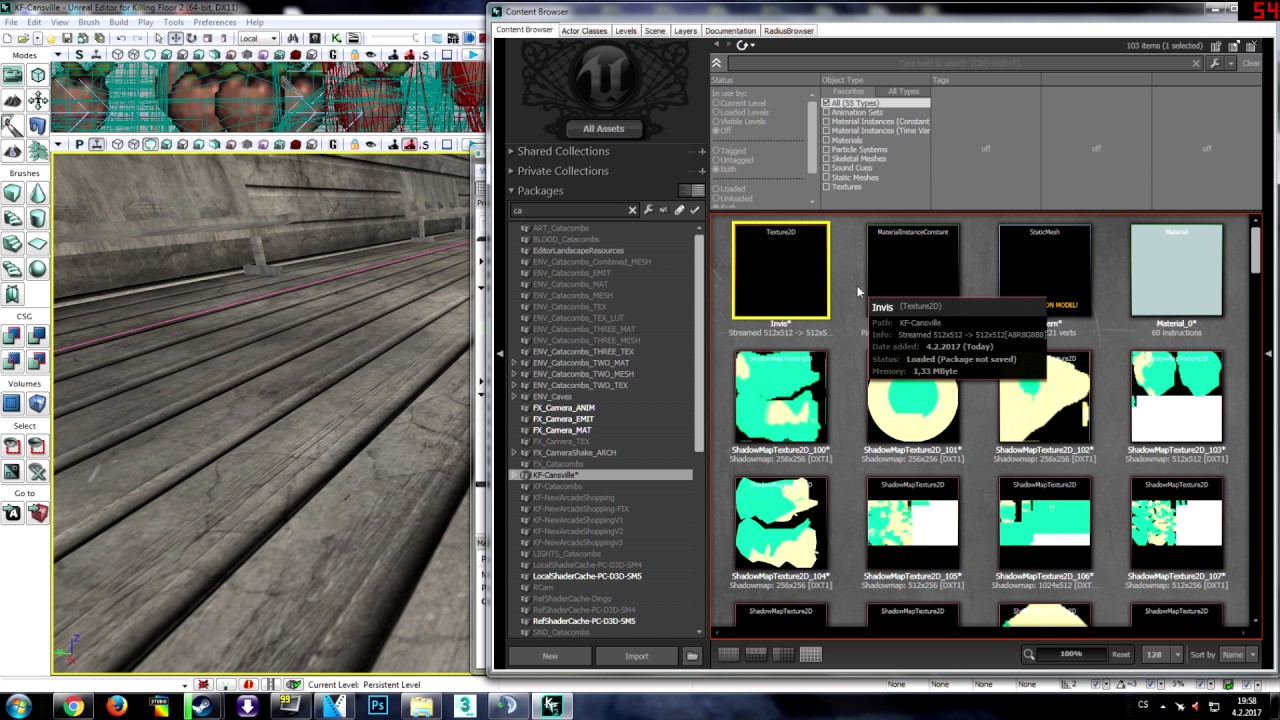Click the Import button
The height and width of the screenshot is (720, 1280).
(636, 656)
